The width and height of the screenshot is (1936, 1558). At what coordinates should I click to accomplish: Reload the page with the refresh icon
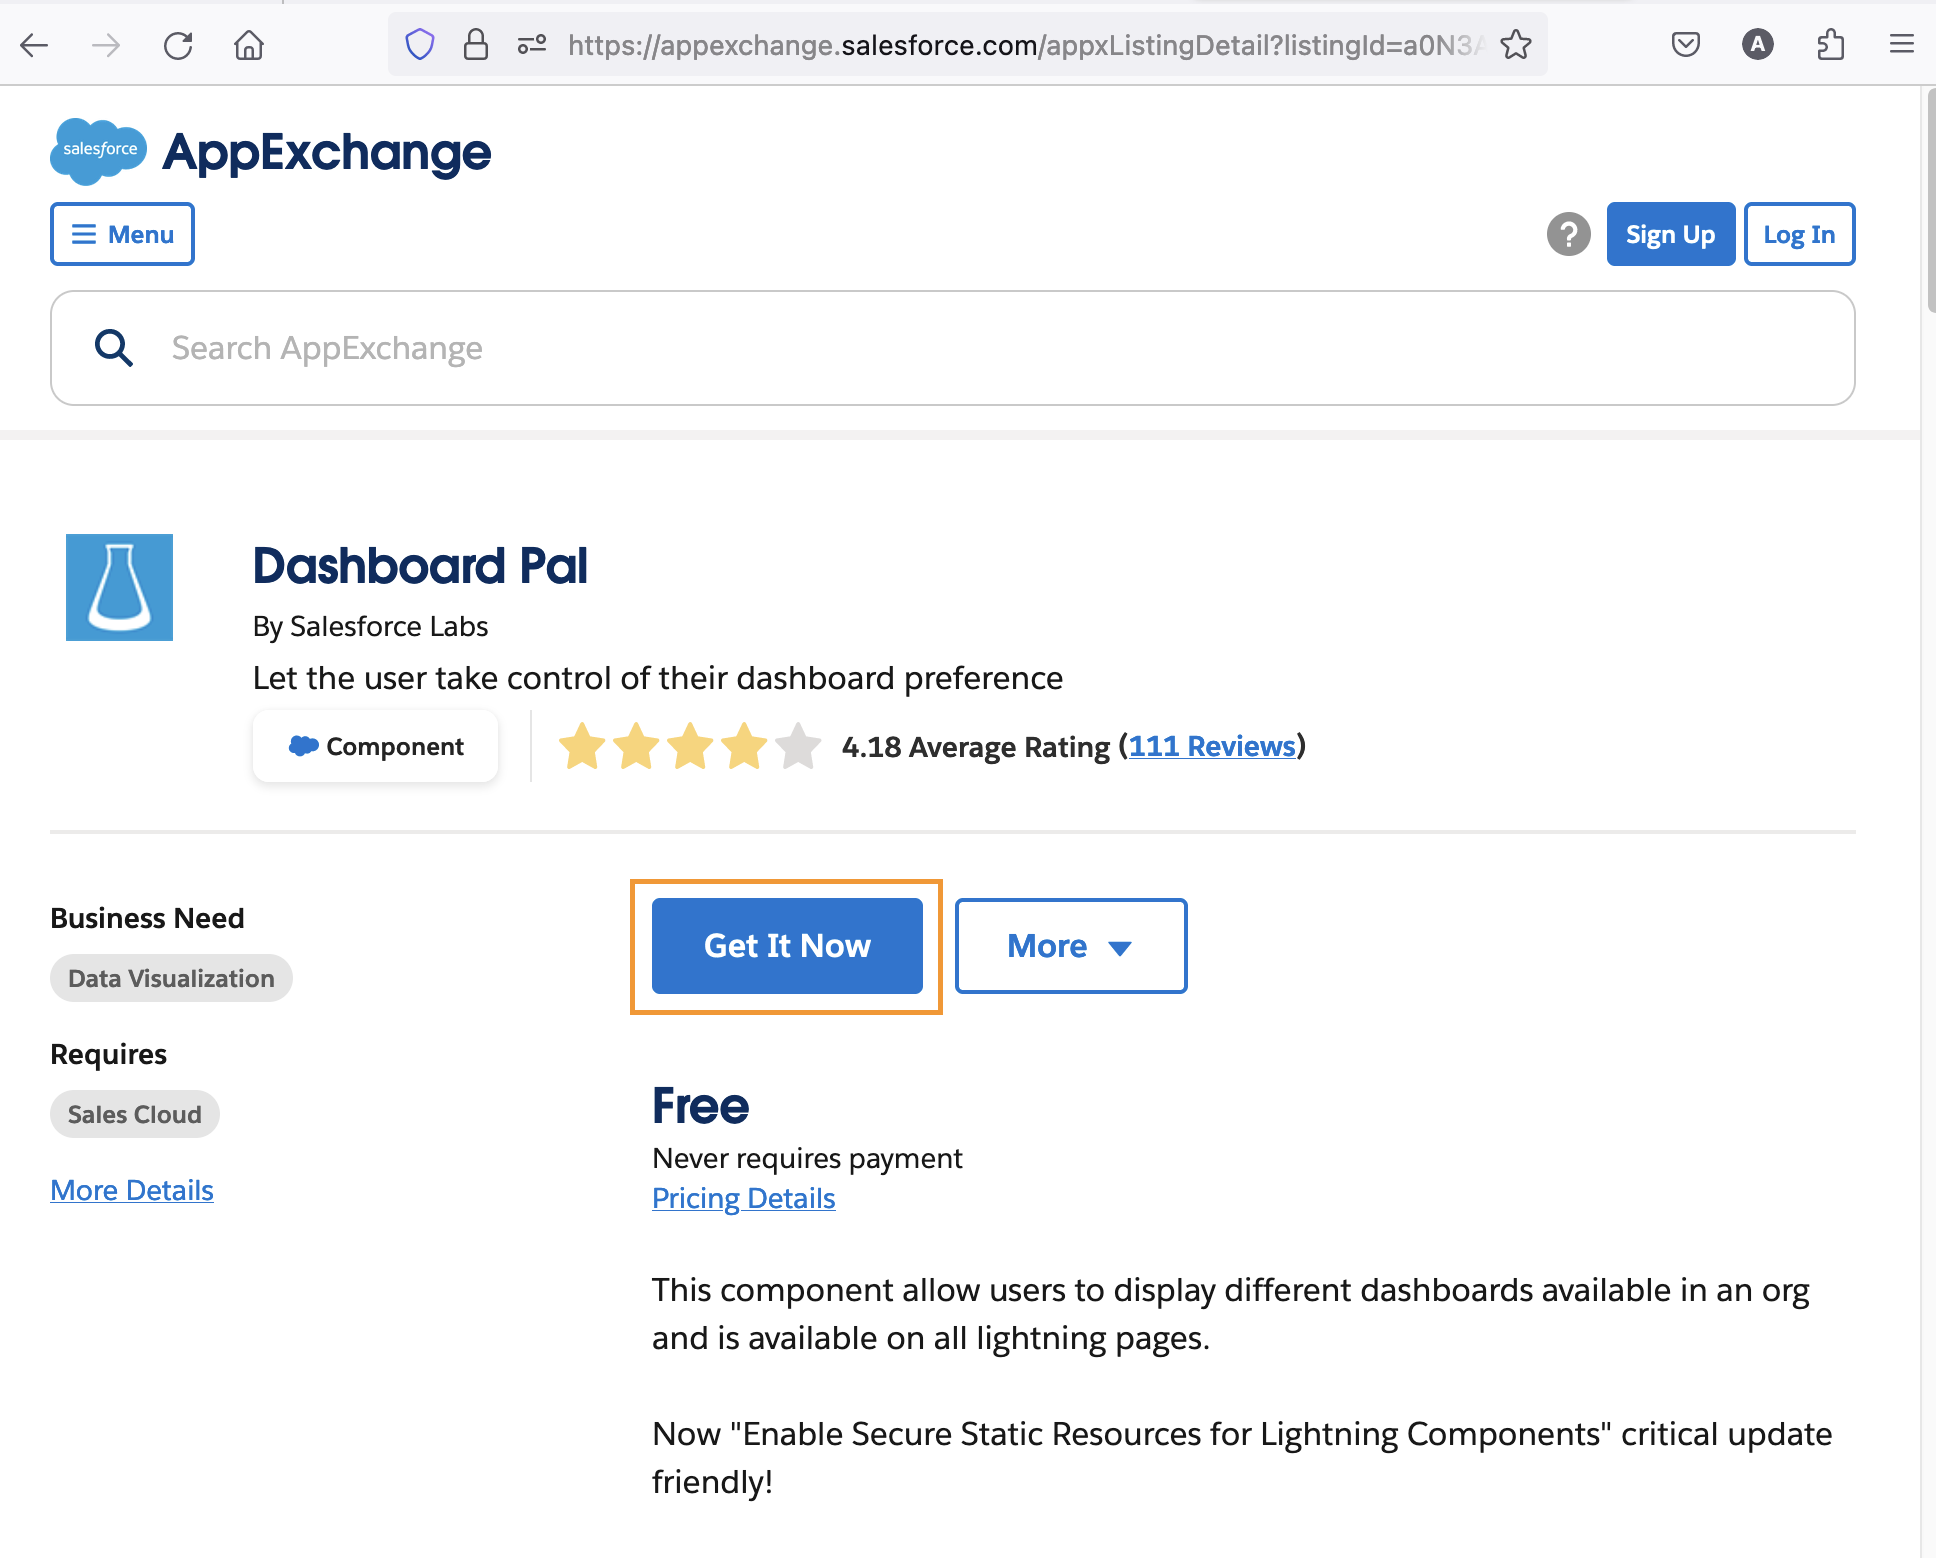[x=178, y=44]
